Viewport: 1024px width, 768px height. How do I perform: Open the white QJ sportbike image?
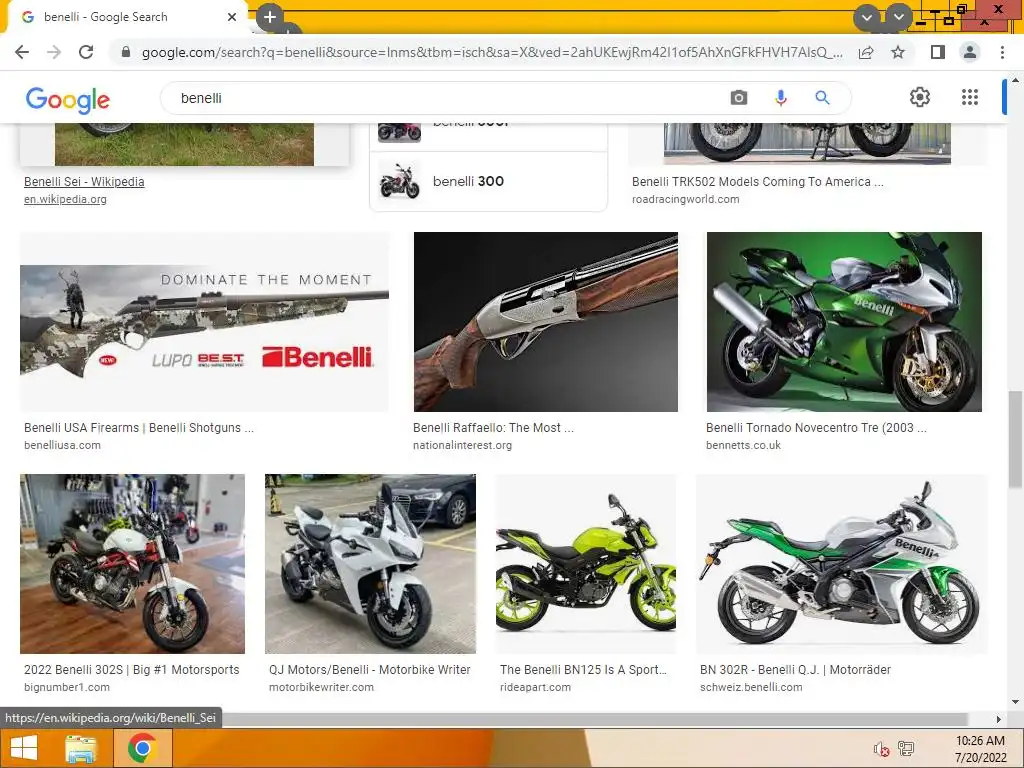(370, 564)
